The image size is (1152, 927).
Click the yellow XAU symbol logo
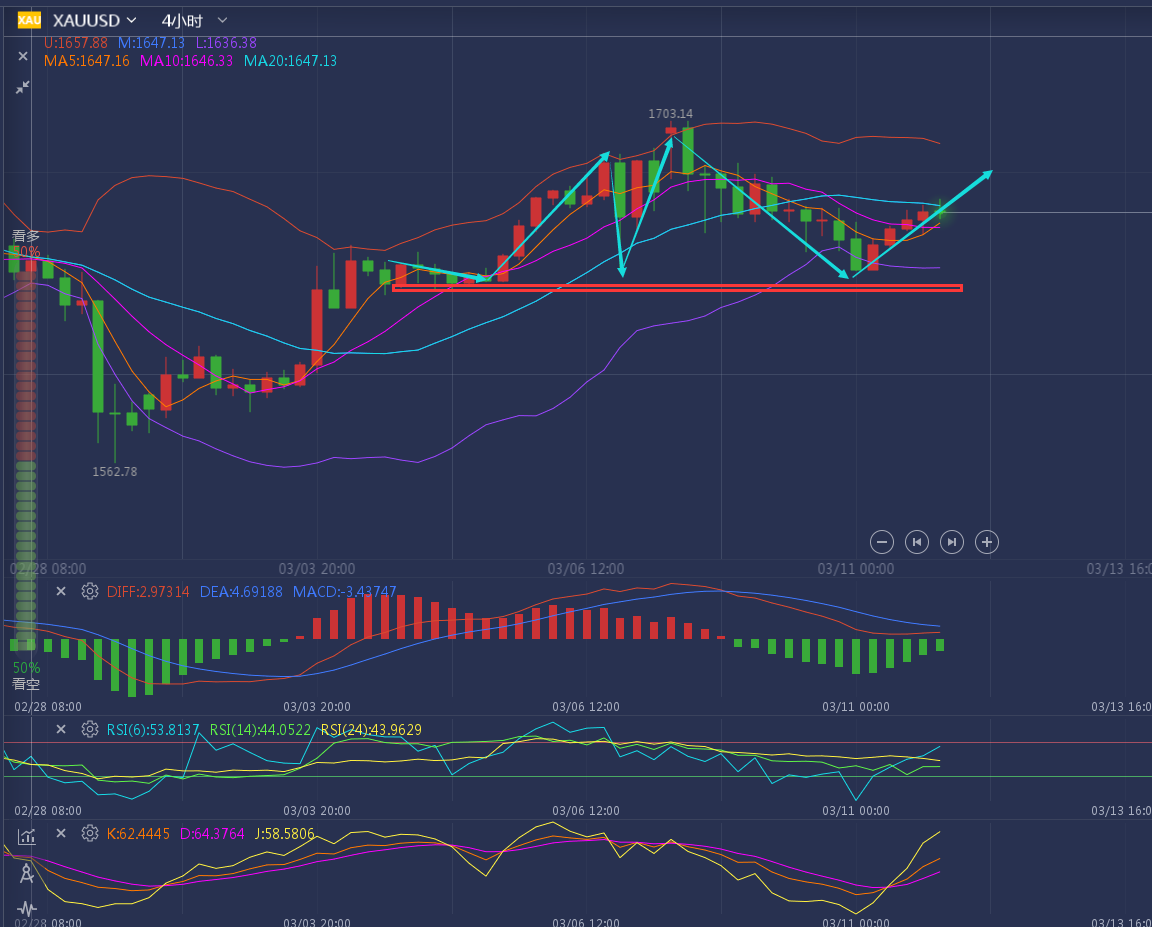(29, 20)
